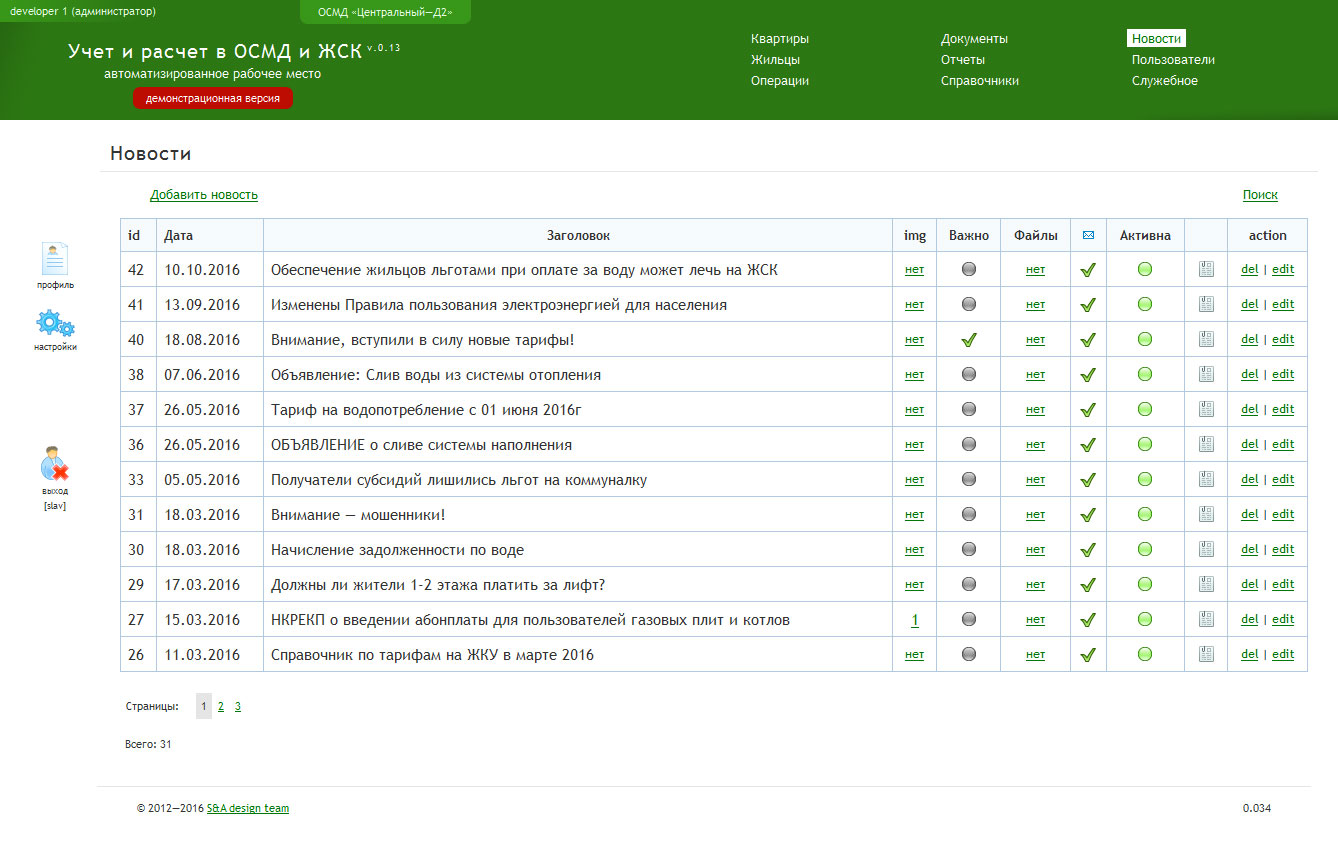Image resolution: width=1338 pixels, height=848 pixels.
Task: Click the Добавить новость link
Action: 204,195
